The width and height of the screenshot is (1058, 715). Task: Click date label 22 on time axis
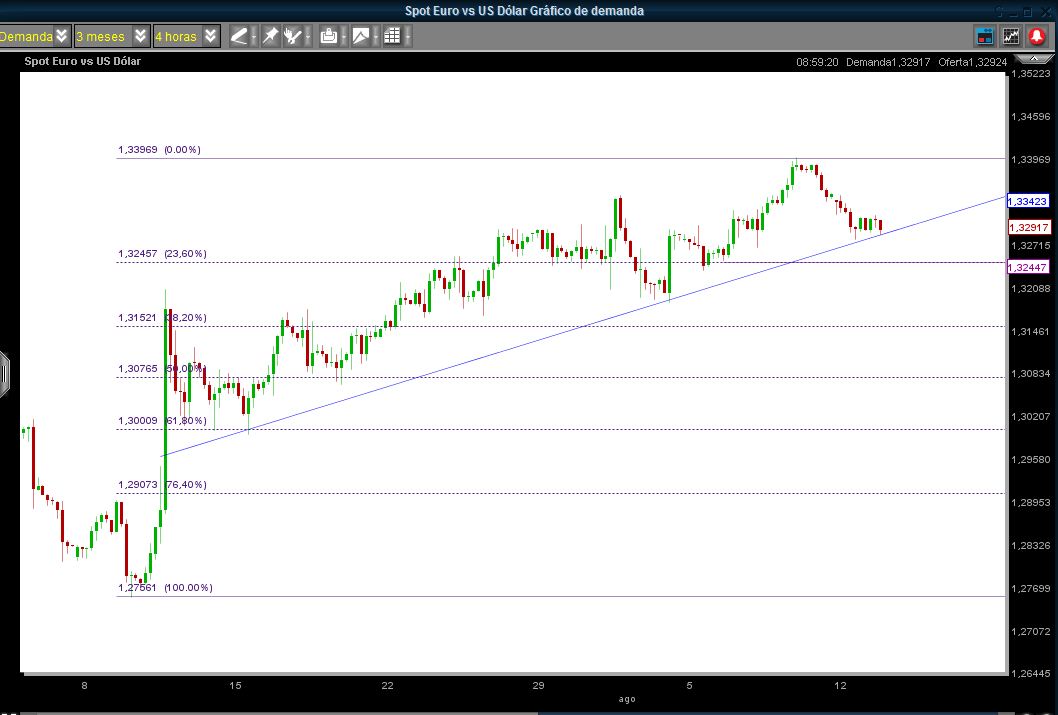[x=387, y=686]
